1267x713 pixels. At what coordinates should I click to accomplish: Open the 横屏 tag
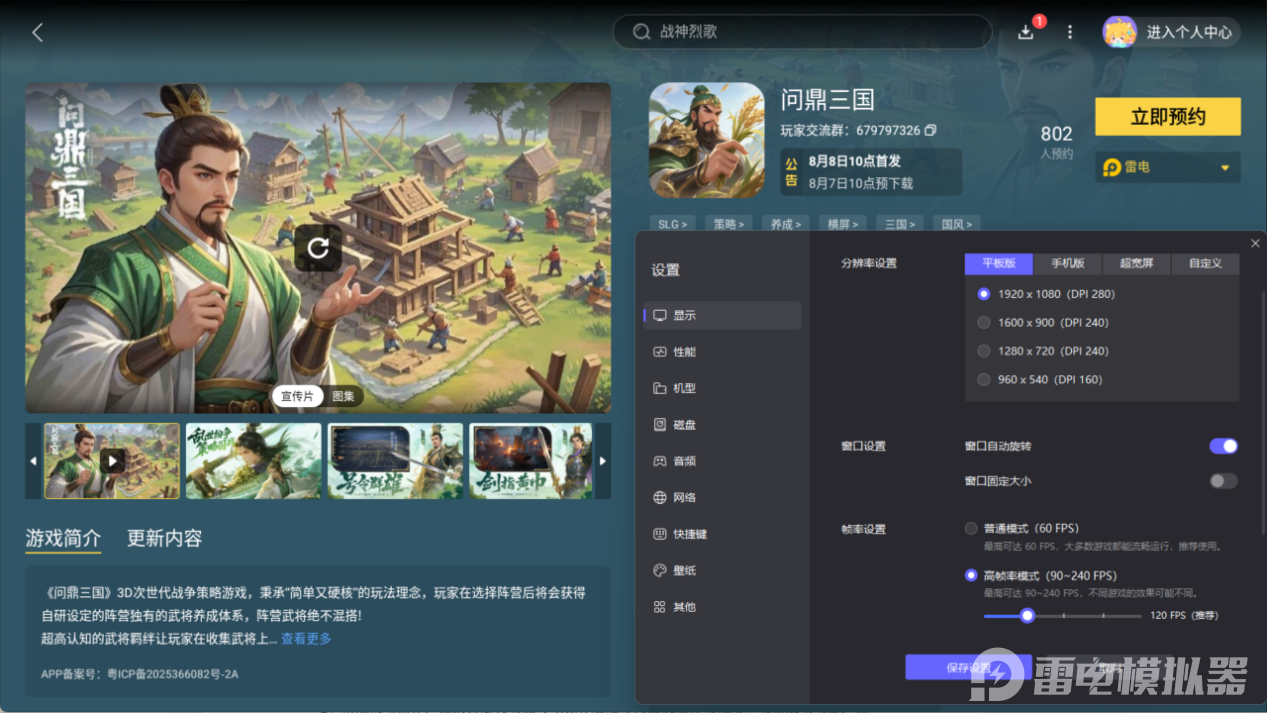[842, 224]
